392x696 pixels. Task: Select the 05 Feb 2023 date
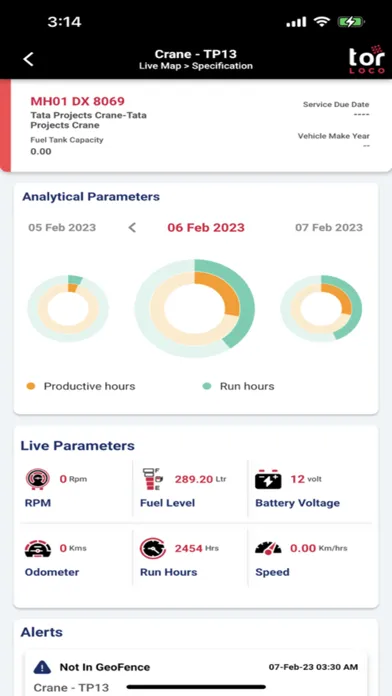[x=62, y=228]
